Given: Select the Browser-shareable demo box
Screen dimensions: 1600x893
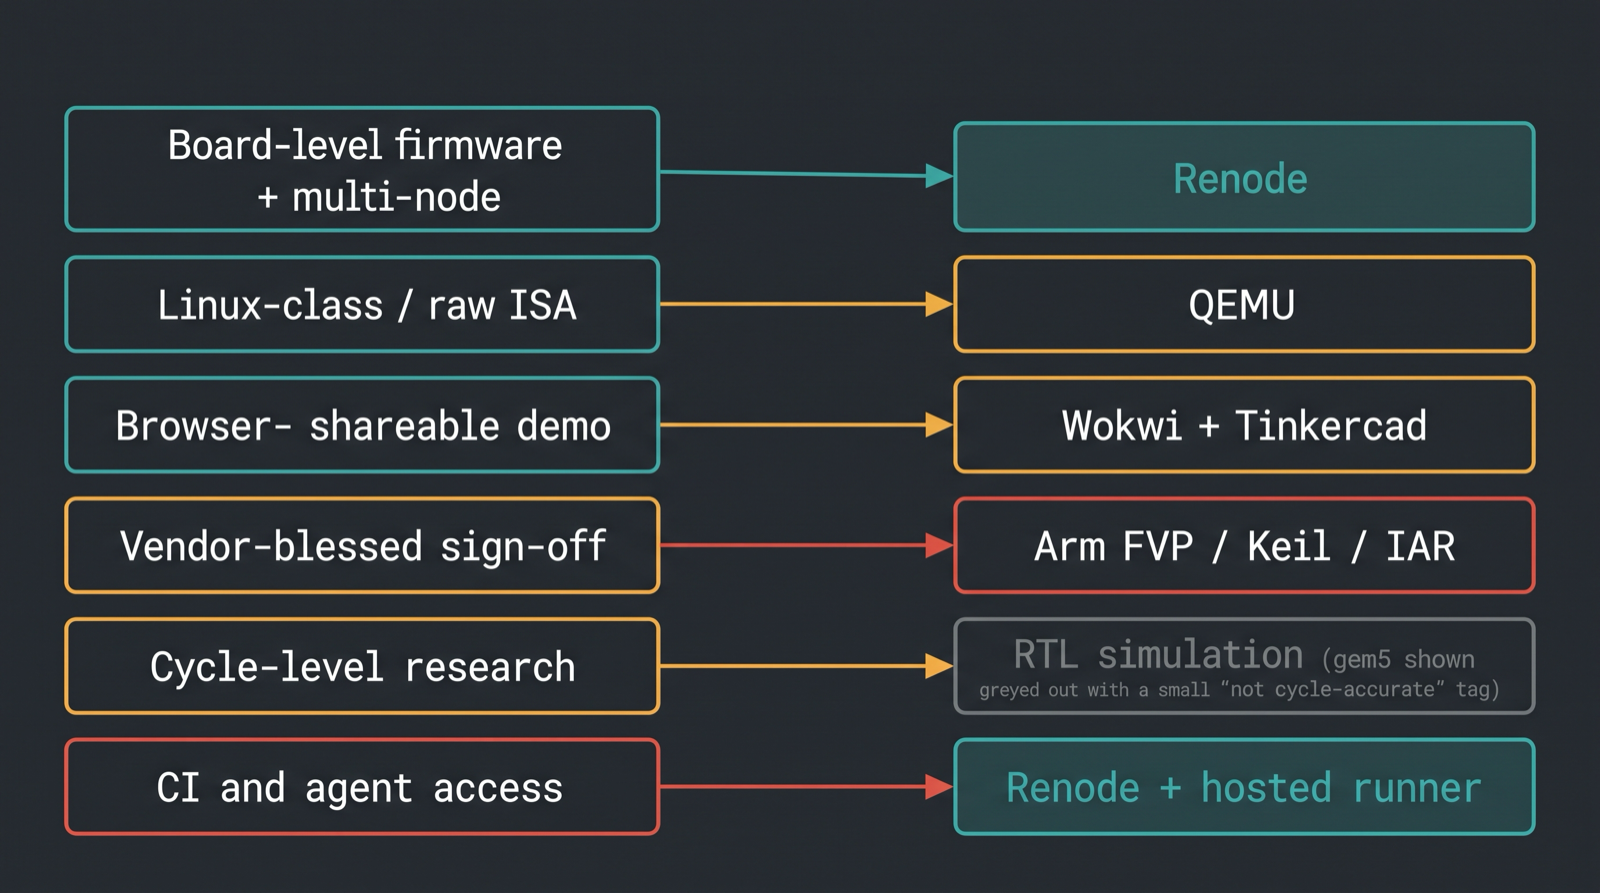Looking at the screenshot, I should 362,425.
